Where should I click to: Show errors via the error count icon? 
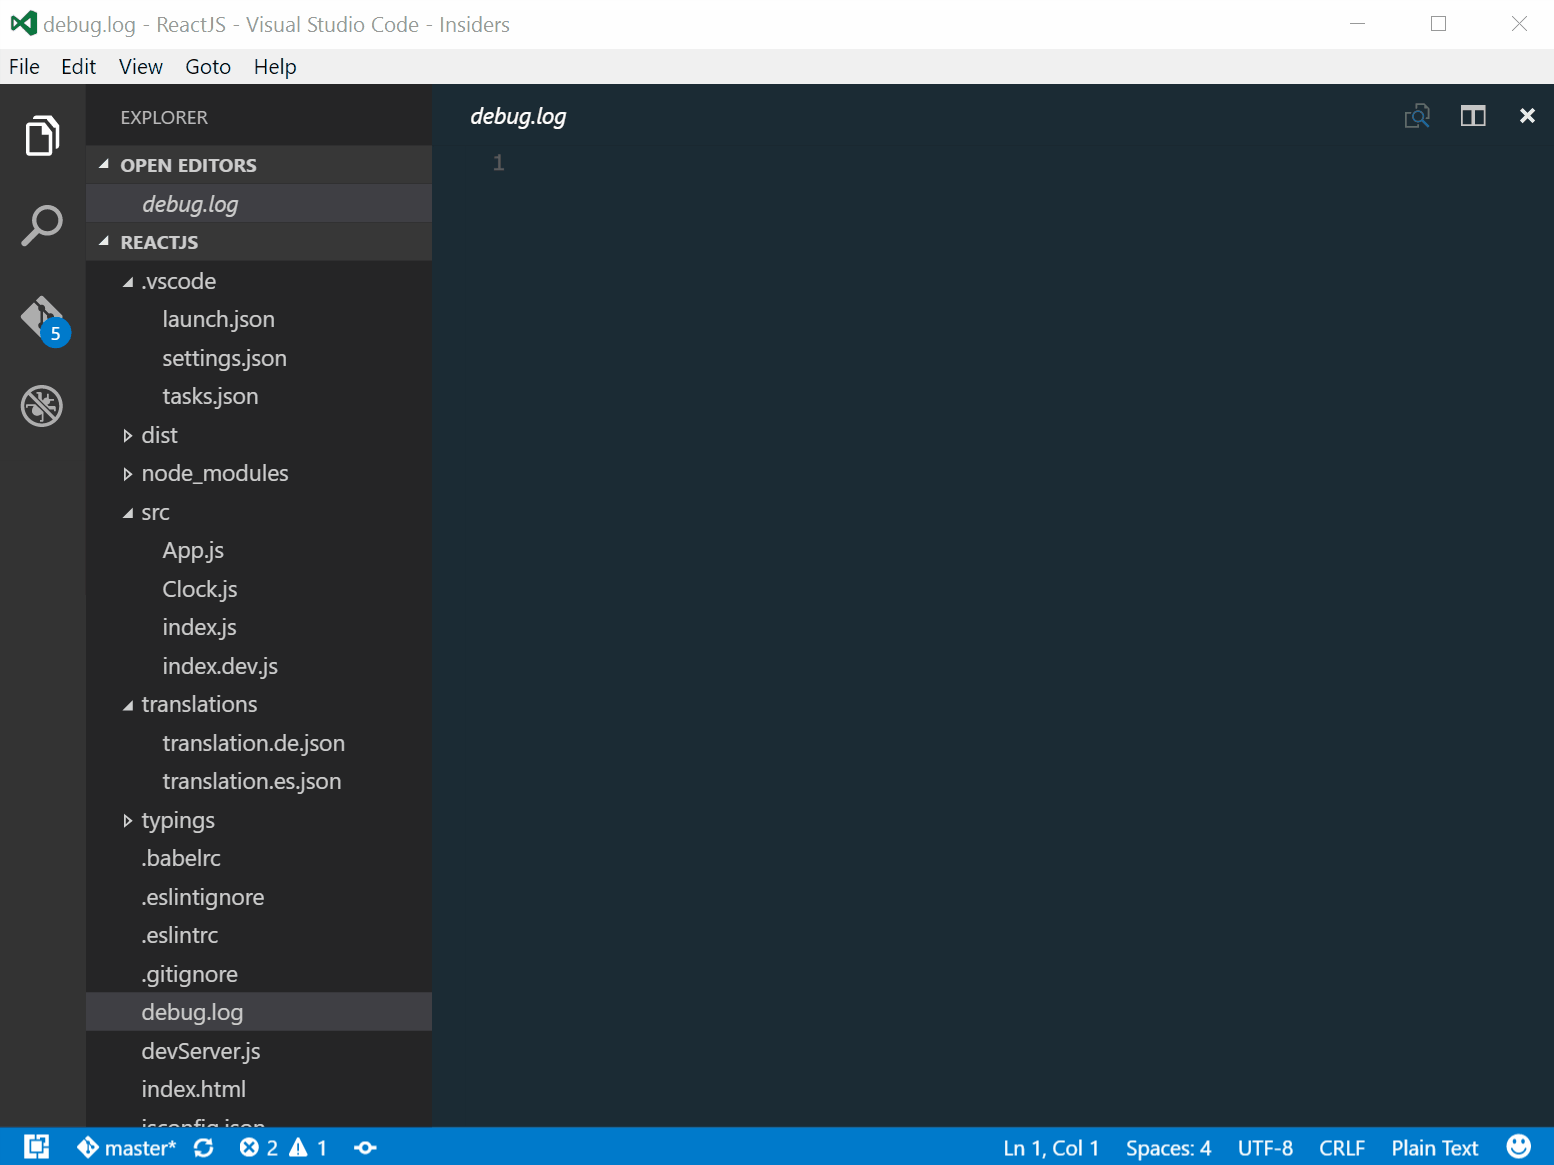click(259, 1148)
